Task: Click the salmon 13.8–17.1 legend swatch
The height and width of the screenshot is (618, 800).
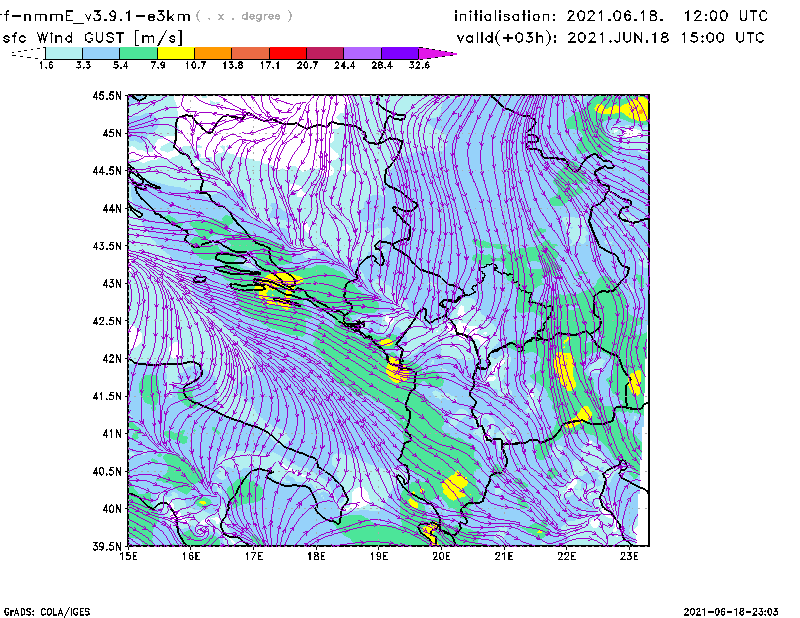Action: [251, 53]
